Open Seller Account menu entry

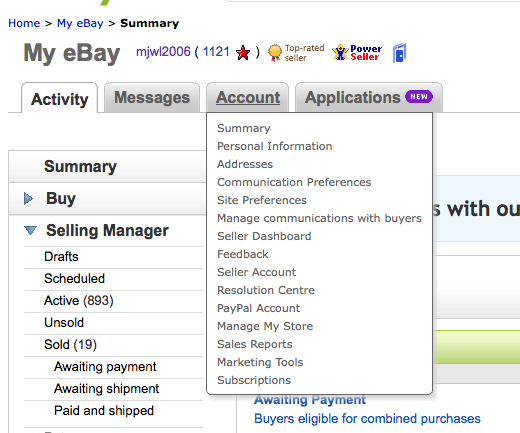click(x=256, y=272)
